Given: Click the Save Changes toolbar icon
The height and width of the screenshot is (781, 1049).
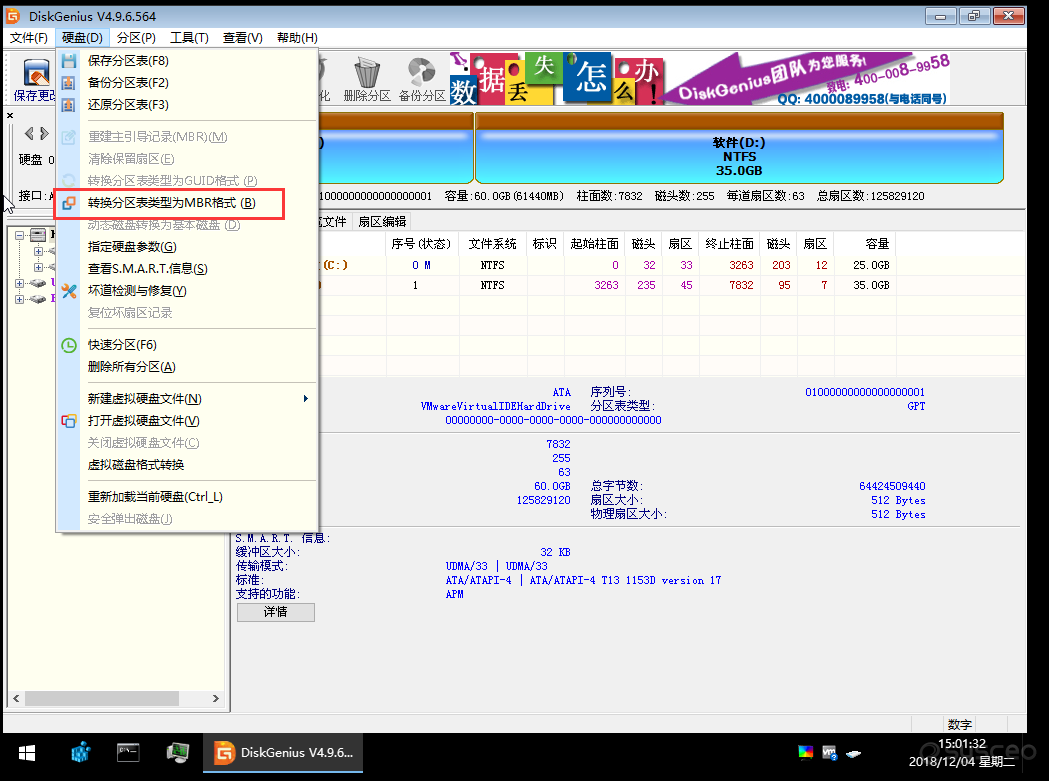Looking at the screenshot, I should pos(36,80).
